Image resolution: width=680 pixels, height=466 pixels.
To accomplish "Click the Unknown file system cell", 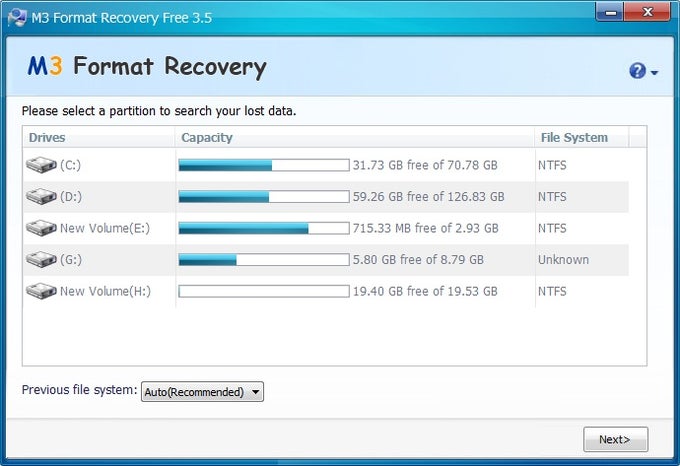I will point(563,260).
